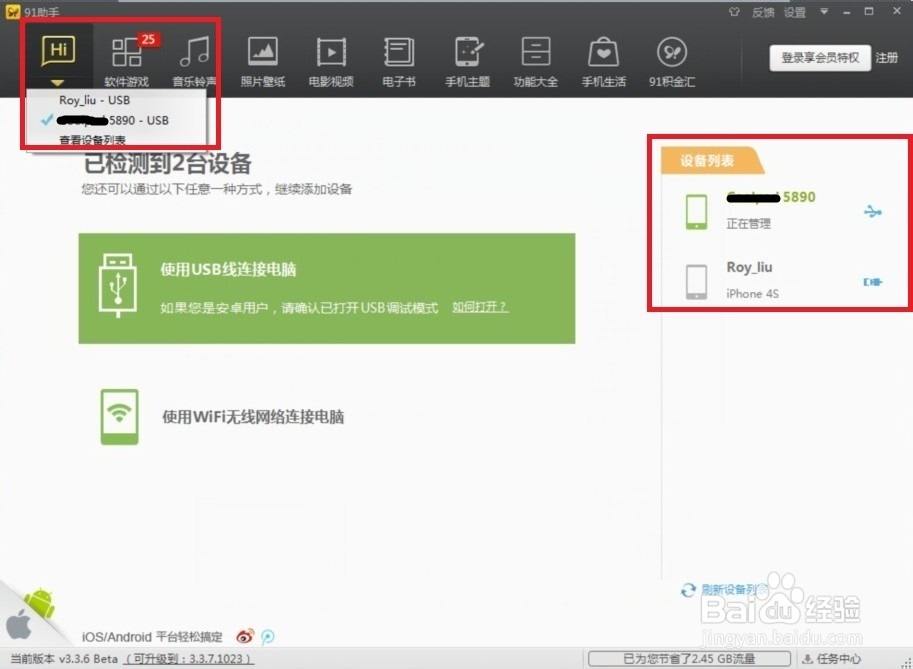Viewport: 913px width, 669px height.
Task: Click the Android robot icon at bottom-left
Action: click(40, 604)
